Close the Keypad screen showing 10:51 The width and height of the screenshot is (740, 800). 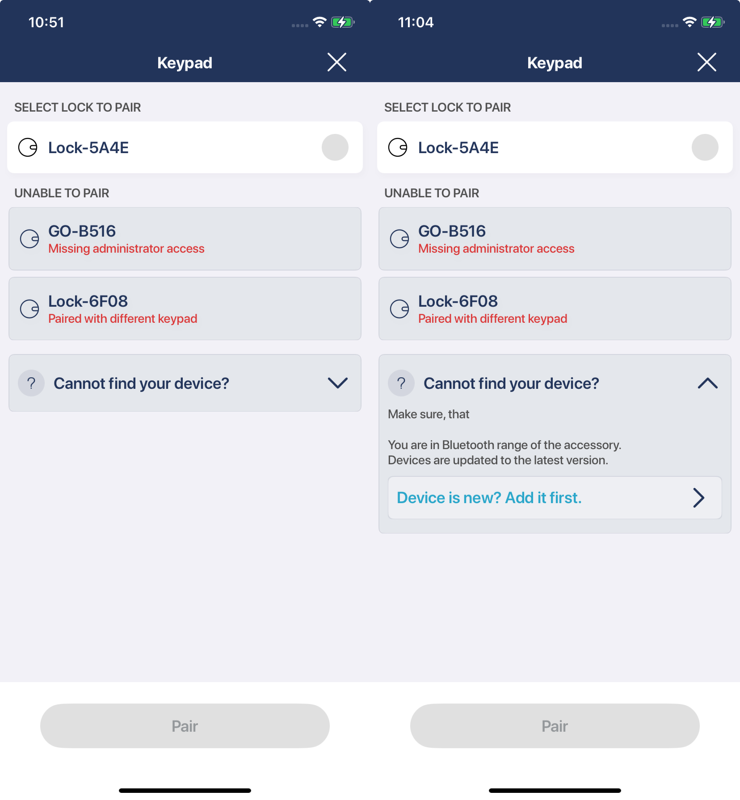point(337,62)
